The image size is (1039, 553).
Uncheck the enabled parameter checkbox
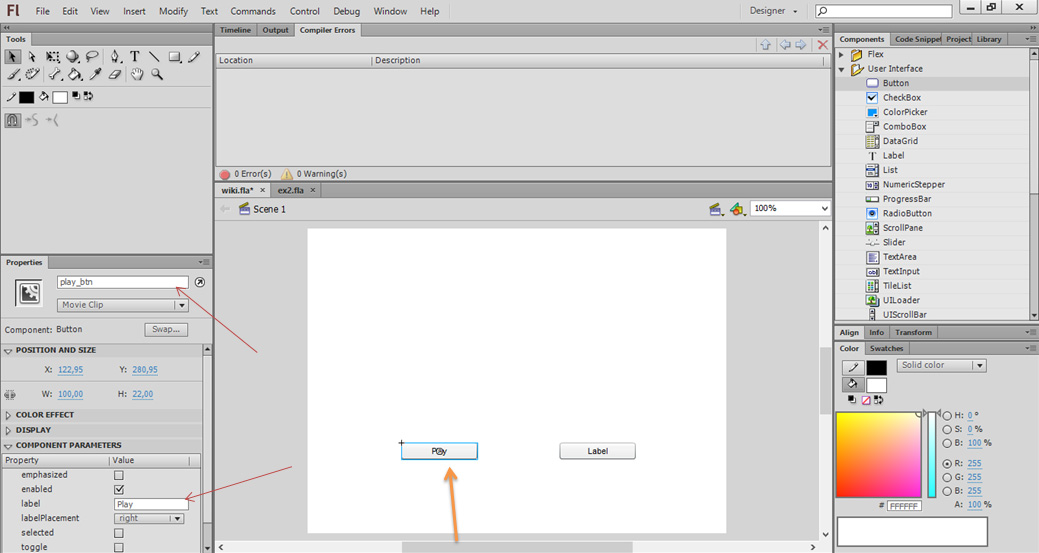pos(119,490)
